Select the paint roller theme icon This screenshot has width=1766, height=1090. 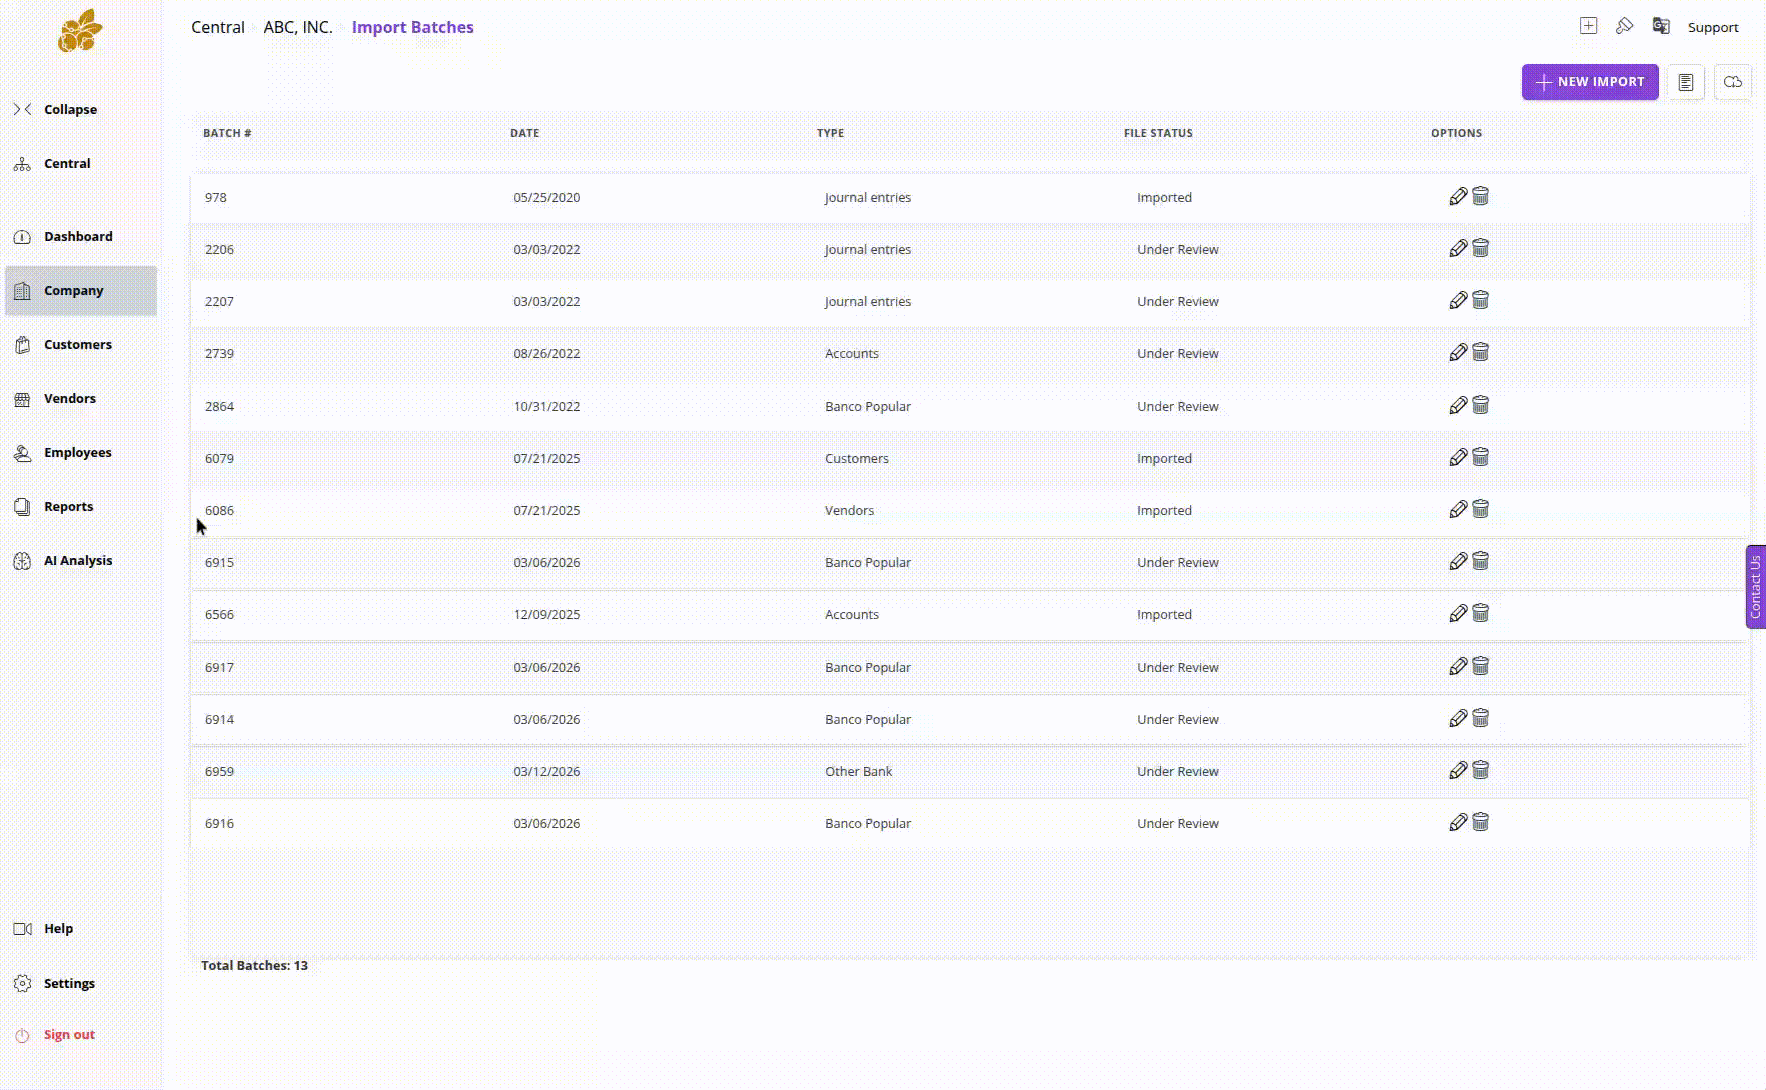(1624, 26)
